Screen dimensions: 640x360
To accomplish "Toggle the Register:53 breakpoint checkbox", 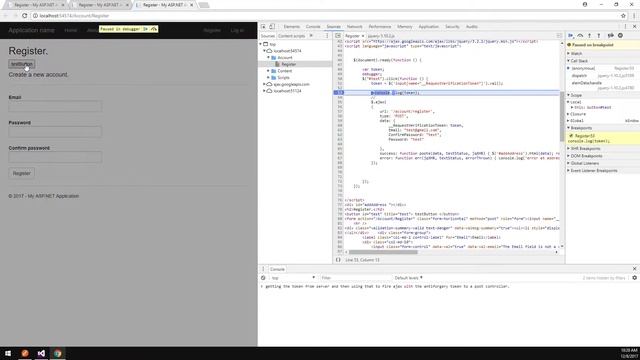I will click(x=571, y=136).
